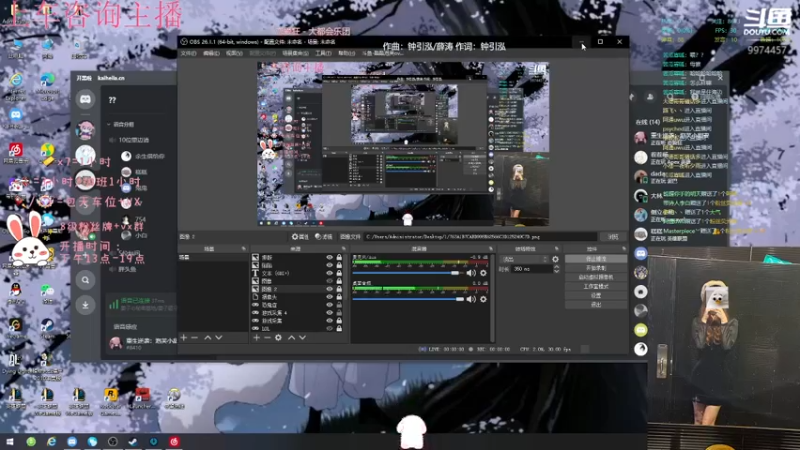Viewport: 800px width, 450px height.
Task: Collapse 语音分组 category in Kaiheila
Action: (121, 124)
